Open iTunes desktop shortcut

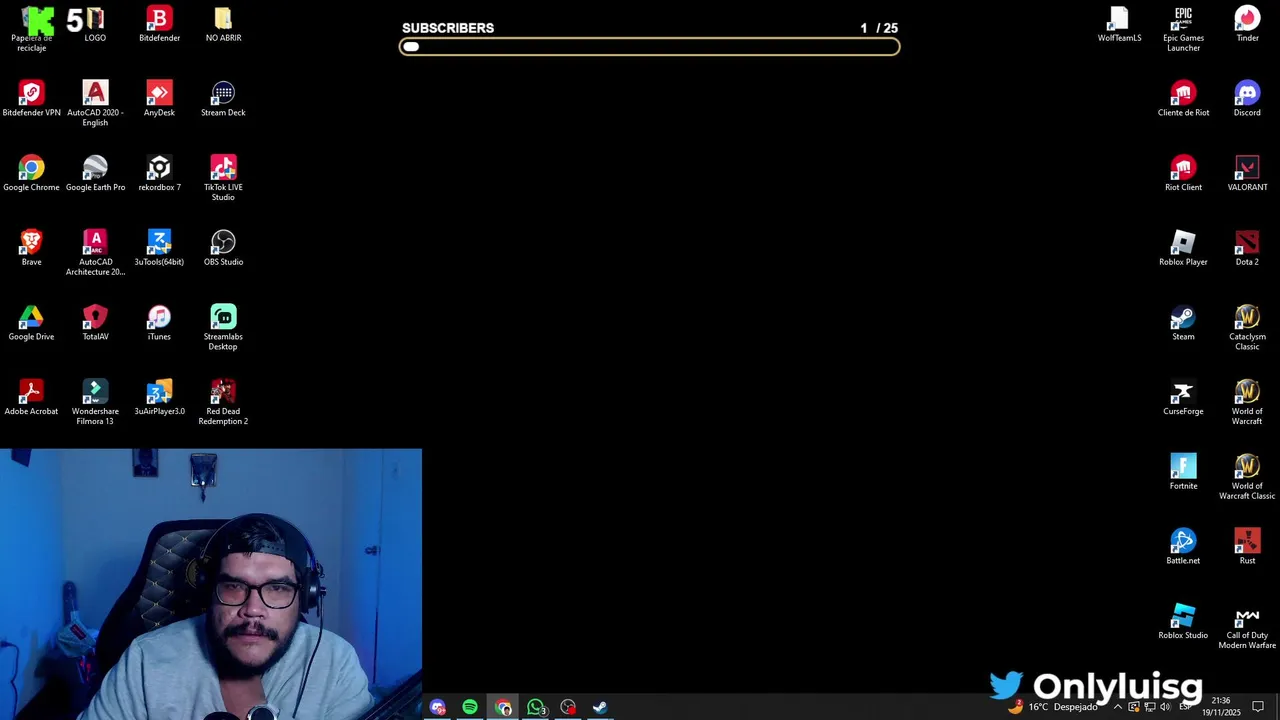point(159,323)
